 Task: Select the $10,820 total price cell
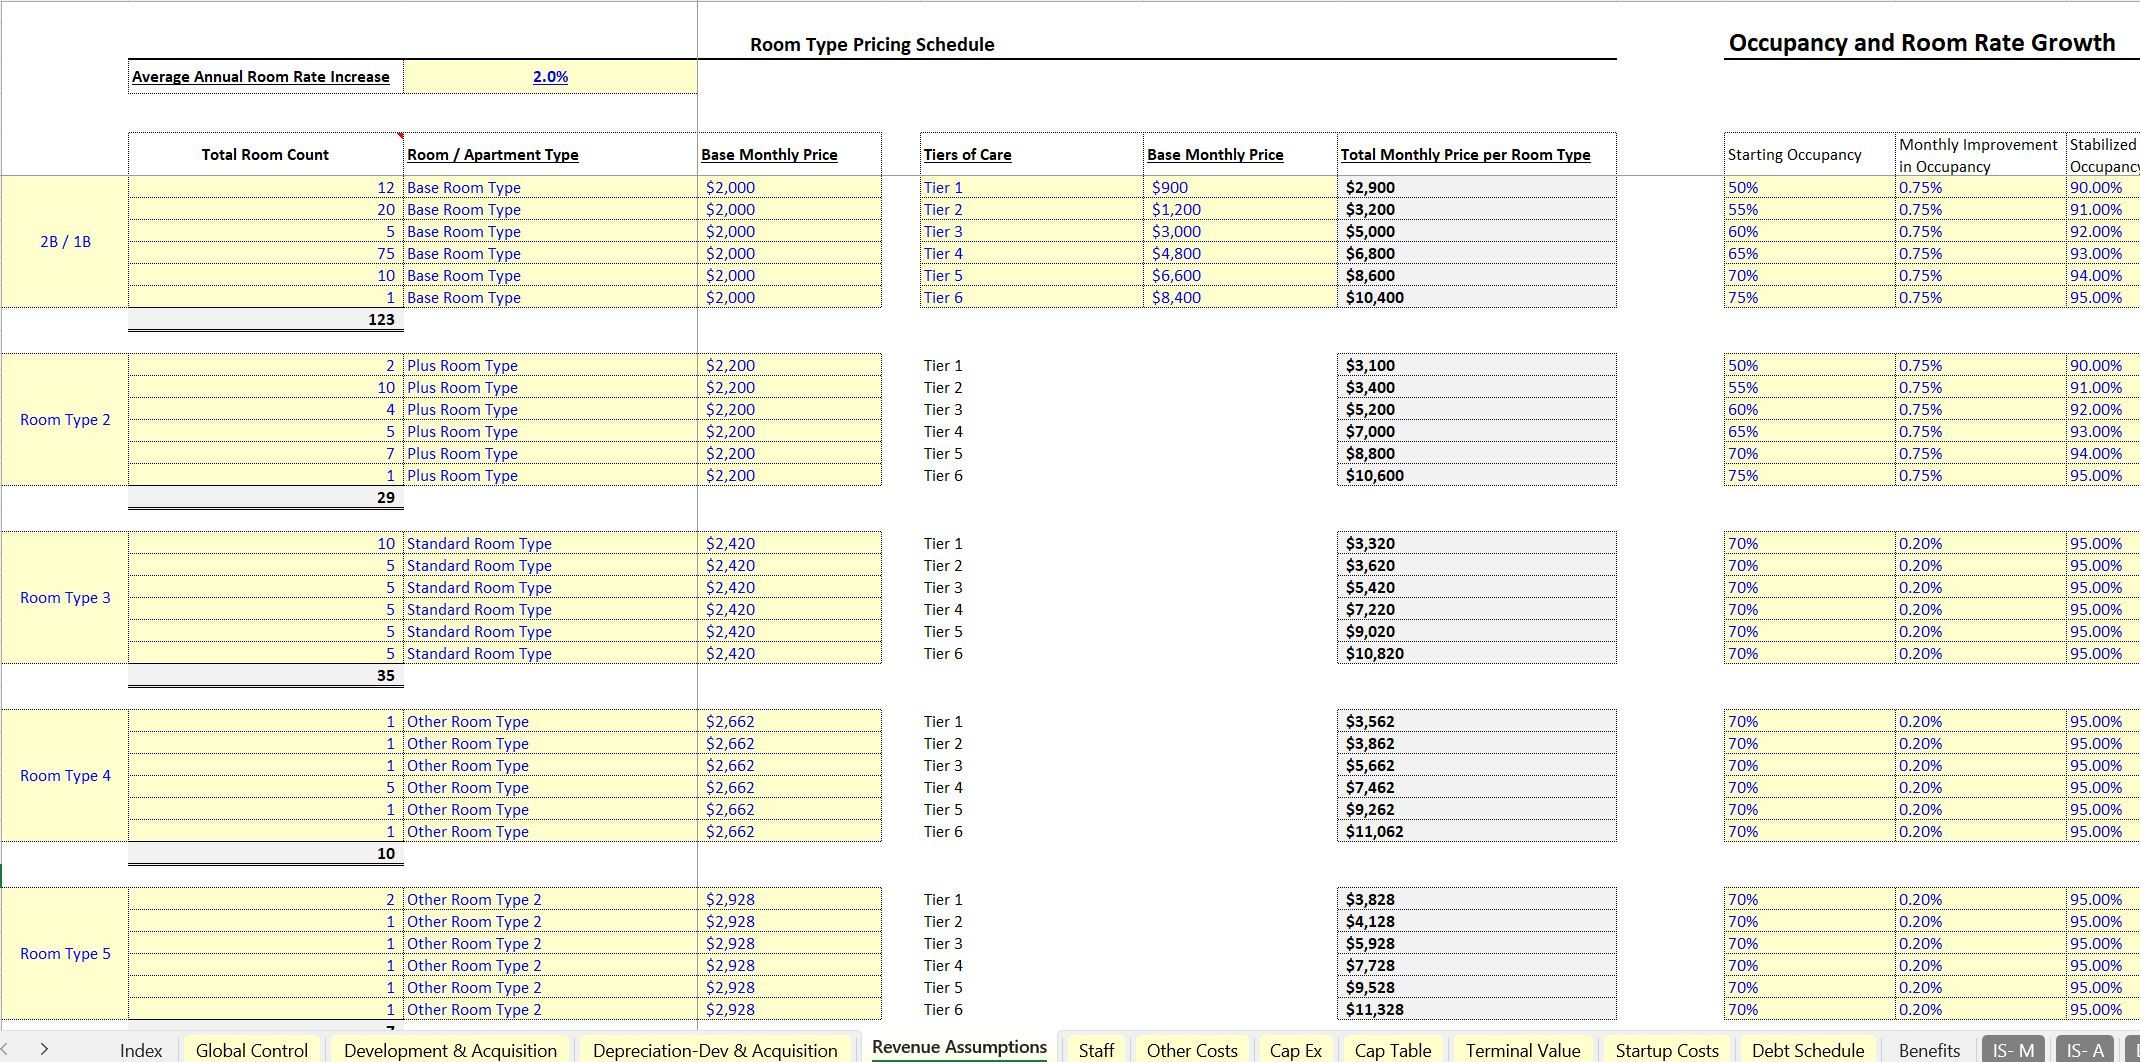[1477, 654]
